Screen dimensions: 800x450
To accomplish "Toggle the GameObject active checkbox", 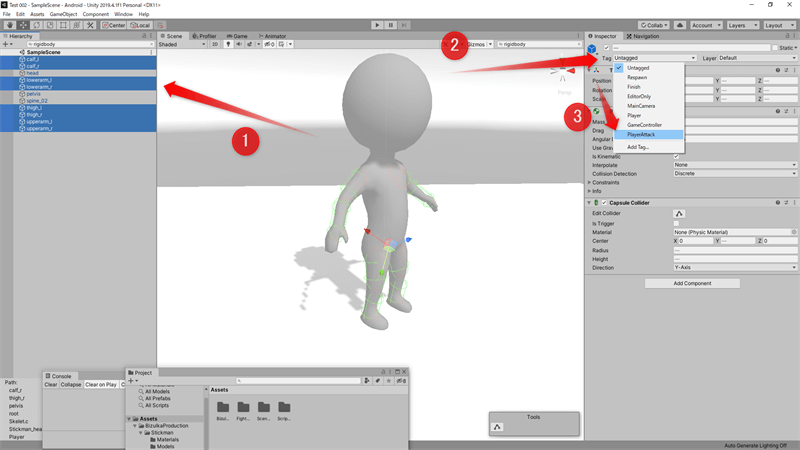I will point(607,47).
